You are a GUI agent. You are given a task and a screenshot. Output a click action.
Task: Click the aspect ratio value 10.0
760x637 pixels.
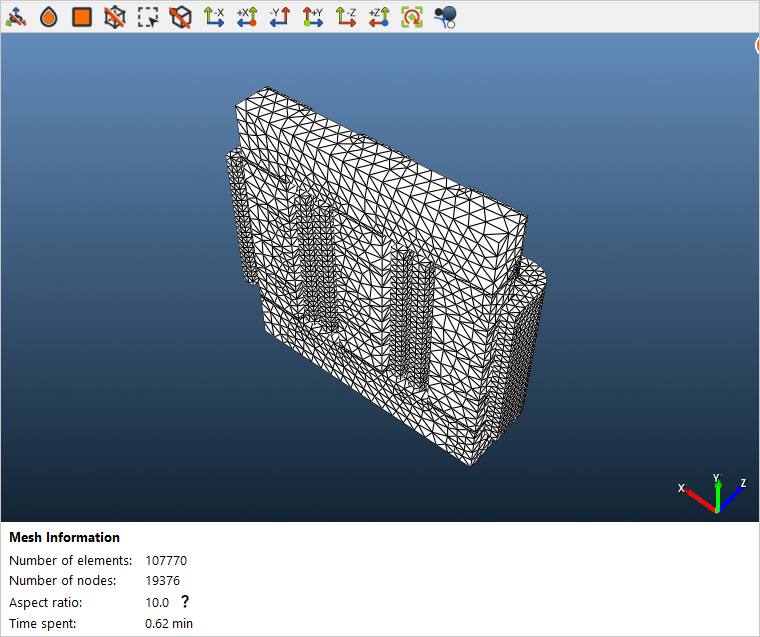coord(157,603)
